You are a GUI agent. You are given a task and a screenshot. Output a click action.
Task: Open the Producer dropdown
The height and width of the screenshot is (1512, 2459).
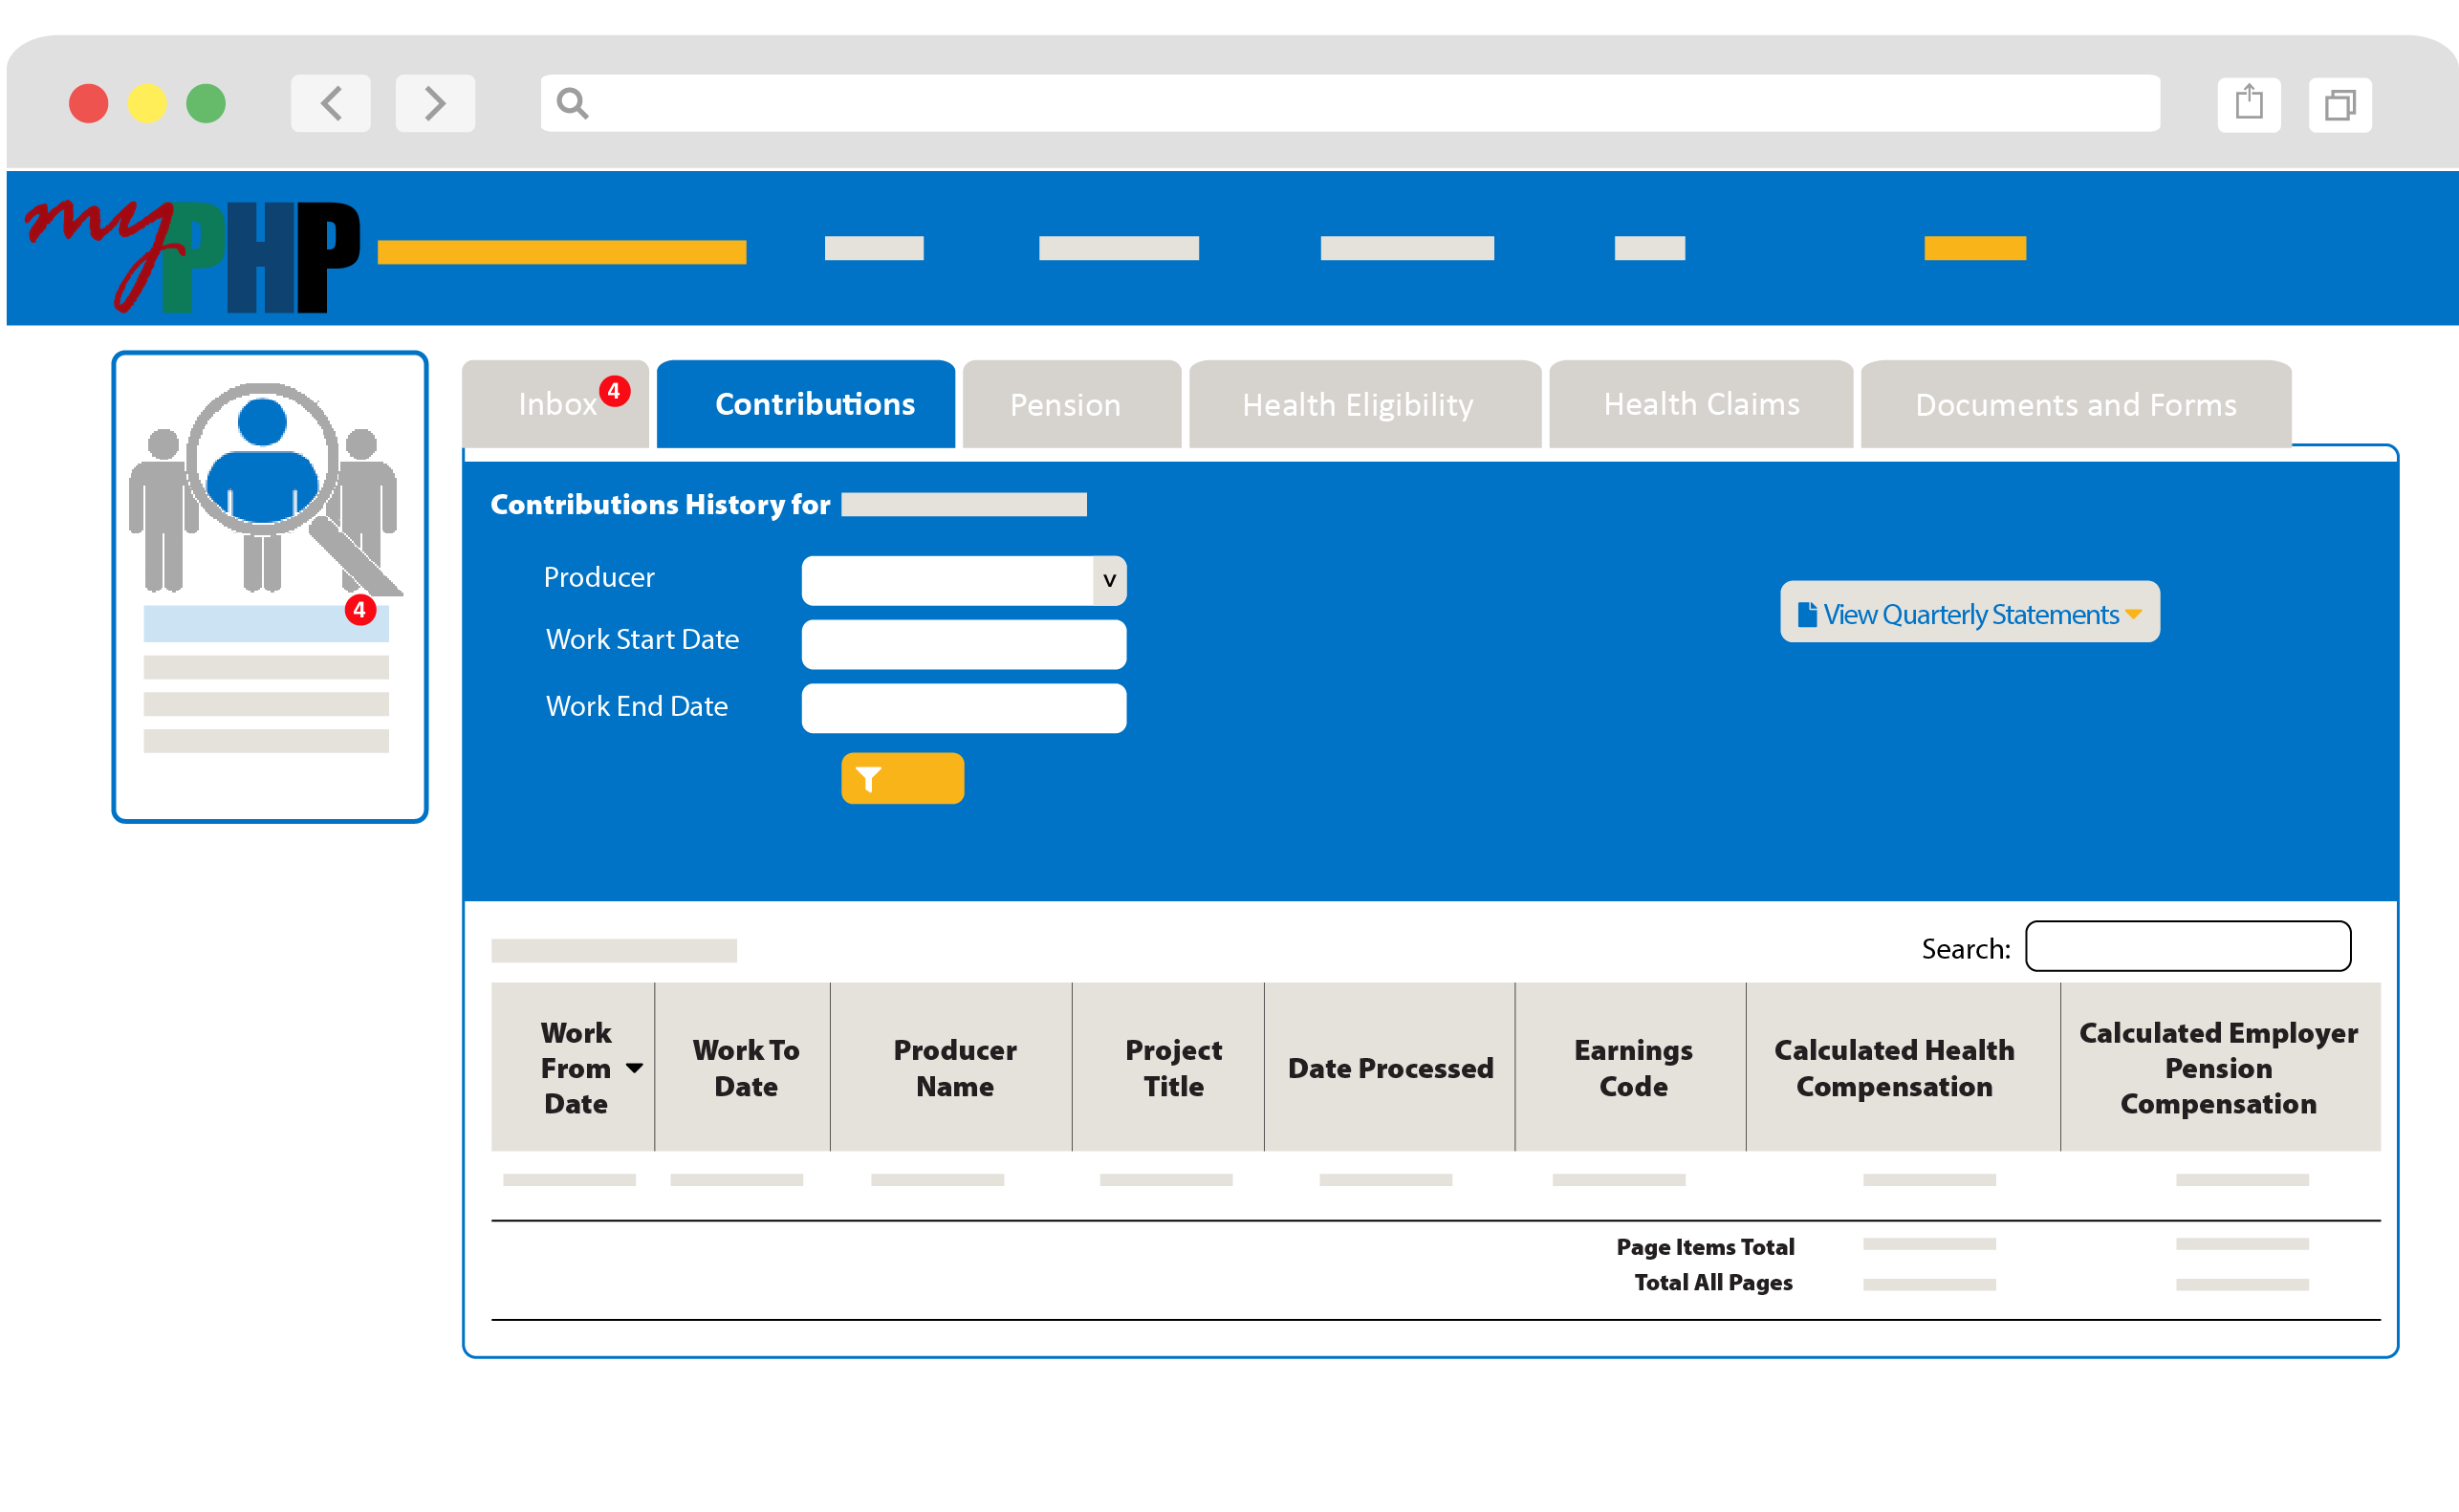click(1108, 580)
